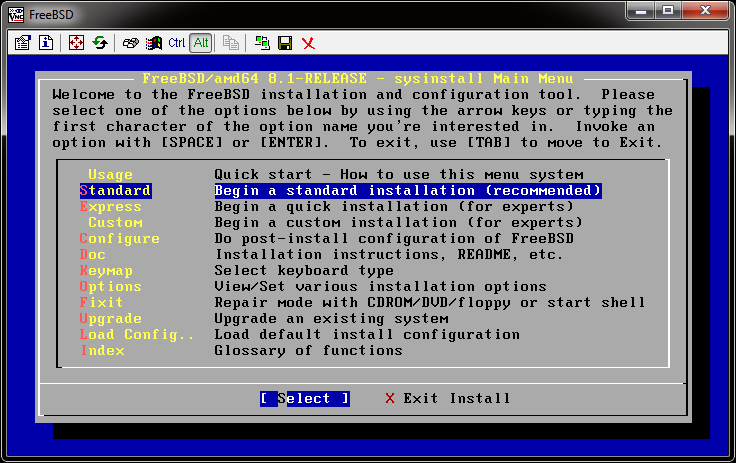736x463 pixels.
Task: Click 'Select keyboard type' description
Action: [304, 270]
